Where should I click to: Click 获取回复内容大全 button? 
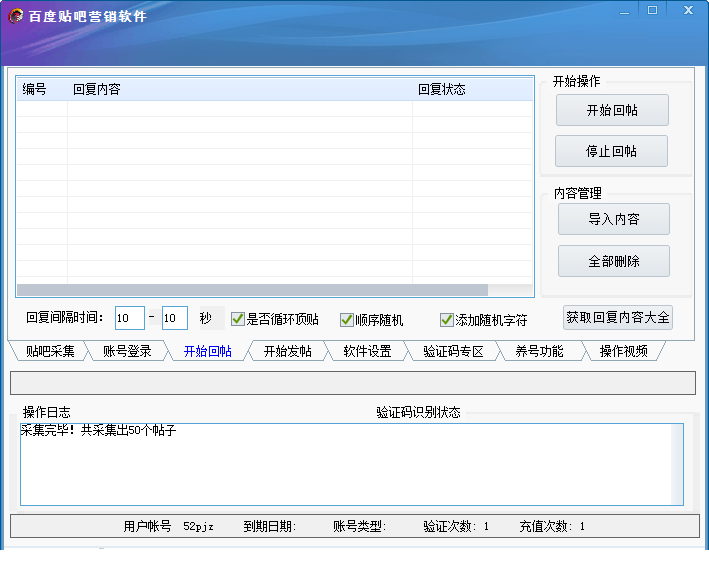click(x=618, y=317)
